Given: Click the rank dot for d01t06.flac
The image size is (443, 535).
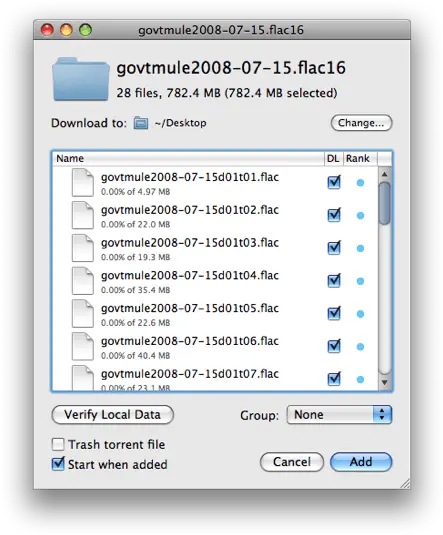Looking at the screenshot, I should (360, 347).
